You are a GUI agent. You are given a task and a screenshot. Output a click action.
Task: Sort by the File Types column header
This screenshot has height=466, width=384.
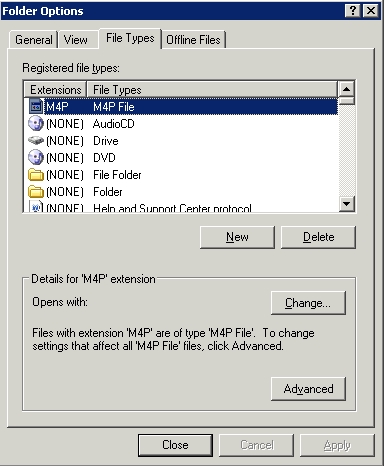[212, 89]
